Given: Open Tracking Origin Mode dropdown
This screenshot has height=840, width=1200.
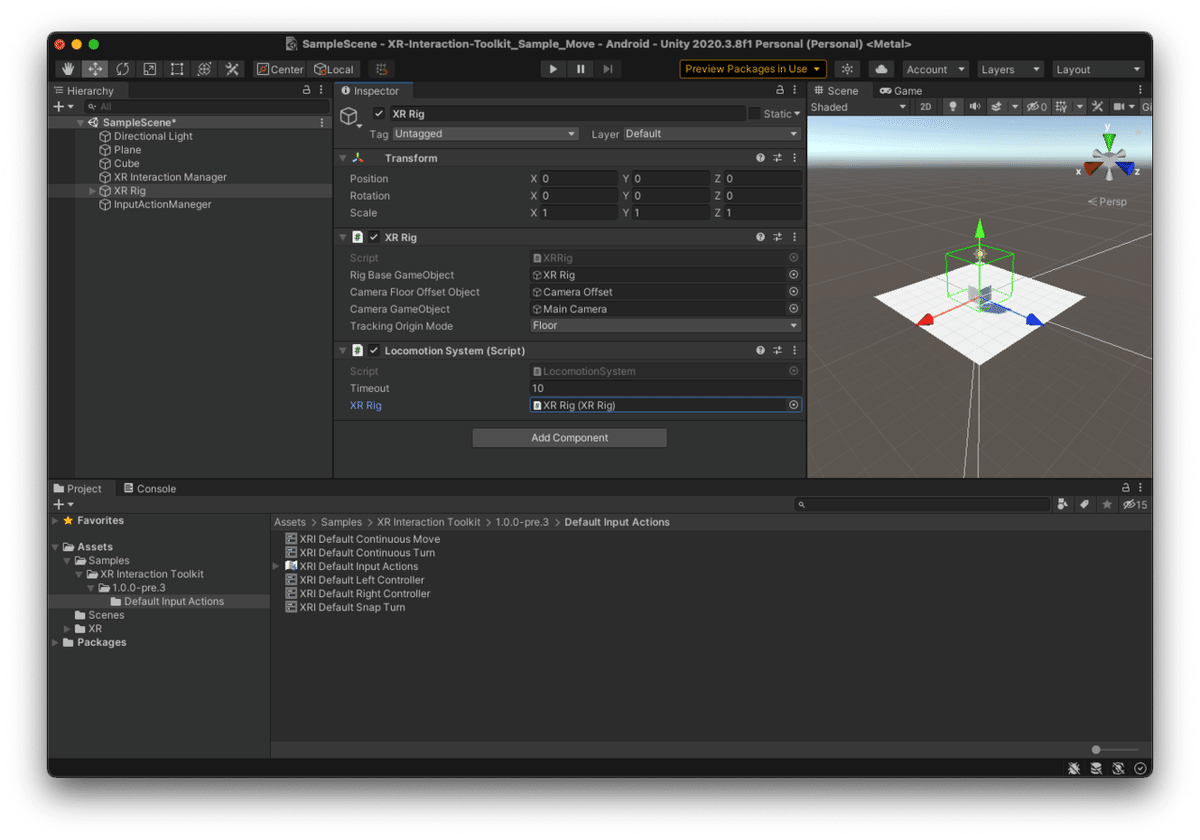Looking at the screenshot, I should pos(665,326).
